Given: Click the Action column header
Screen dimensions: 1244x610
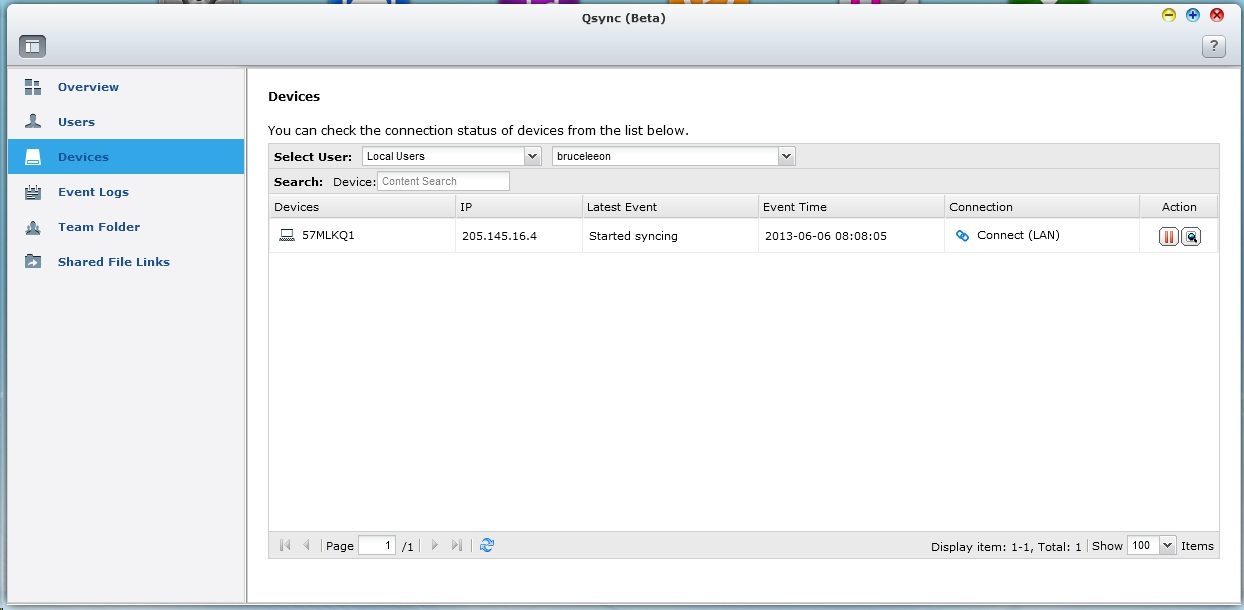Looking at the screenshot, I should click(x=1179, y=207).
